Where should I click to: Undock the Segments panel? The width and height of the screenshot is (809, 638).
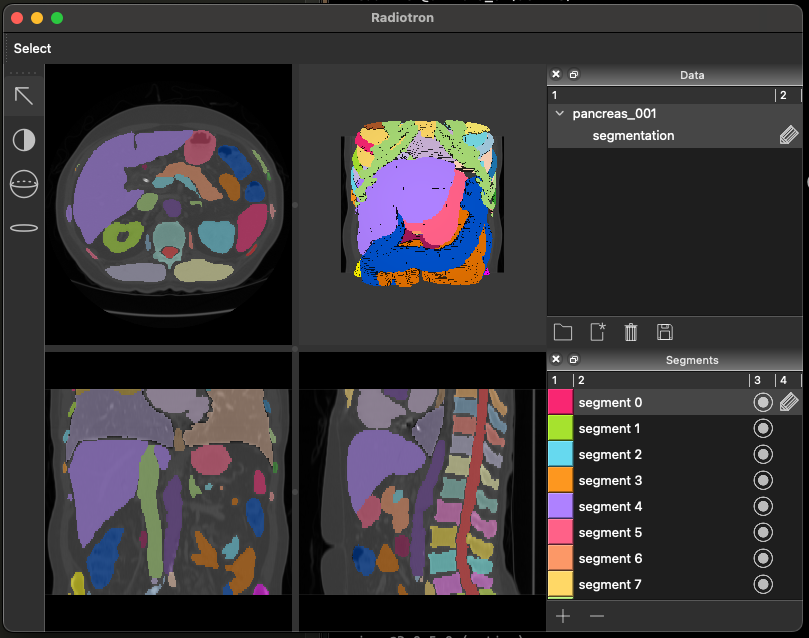pyautogui.click(x=574, y=360)
